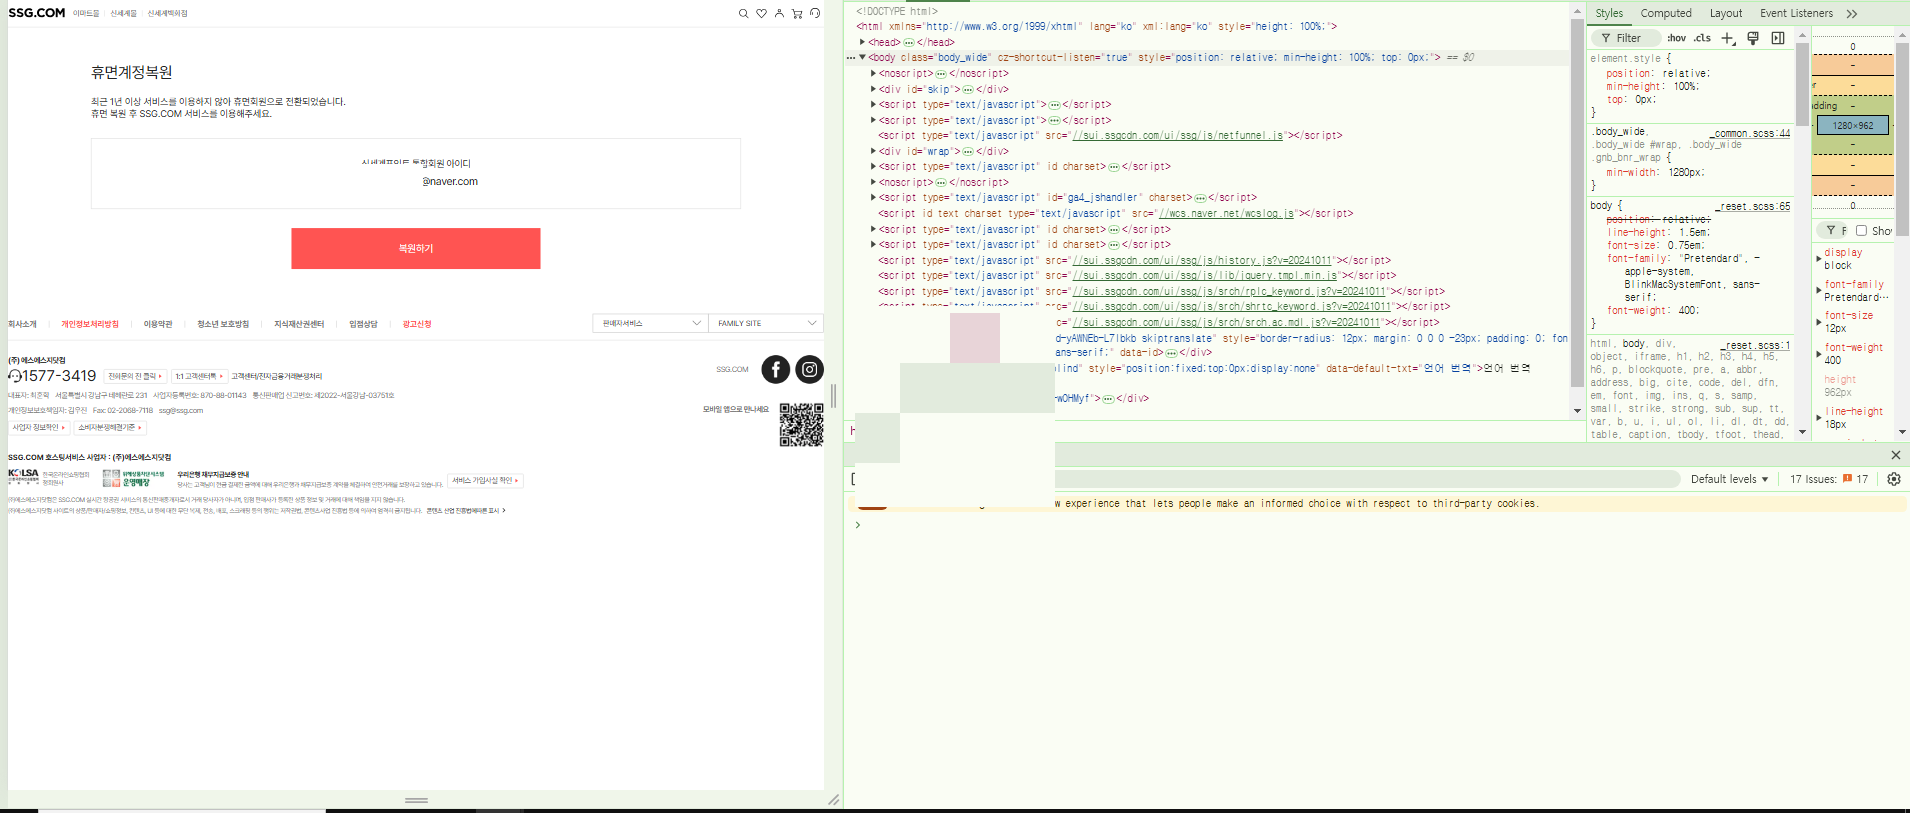Open wishlist heart icon in page header
This screenshot has height=813, width=1910.
761,13
